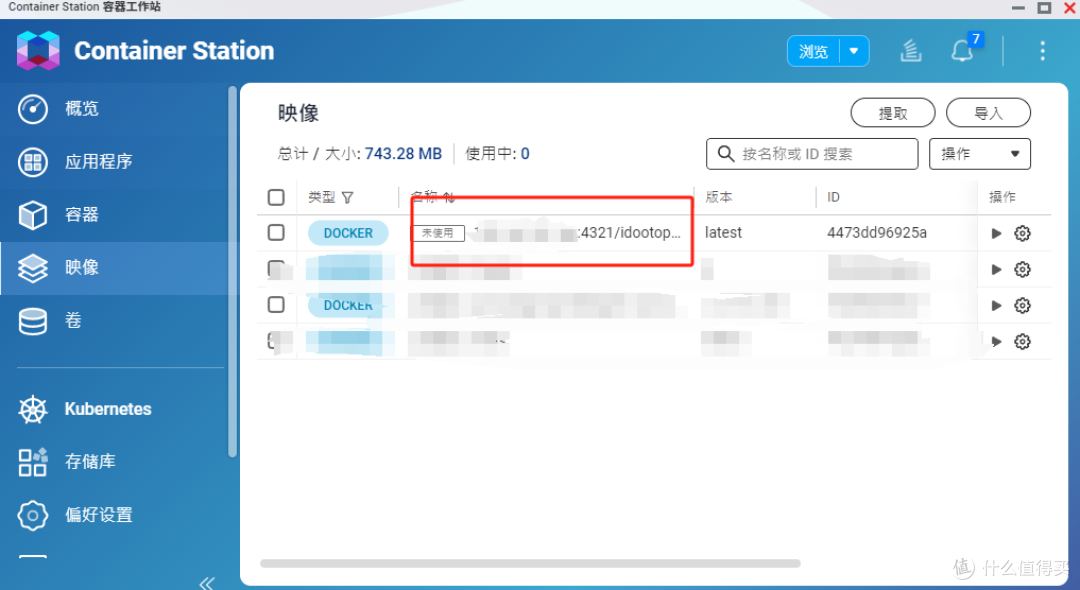Open the Kubernetes section

pyautogui.click(x=107, y=408)
